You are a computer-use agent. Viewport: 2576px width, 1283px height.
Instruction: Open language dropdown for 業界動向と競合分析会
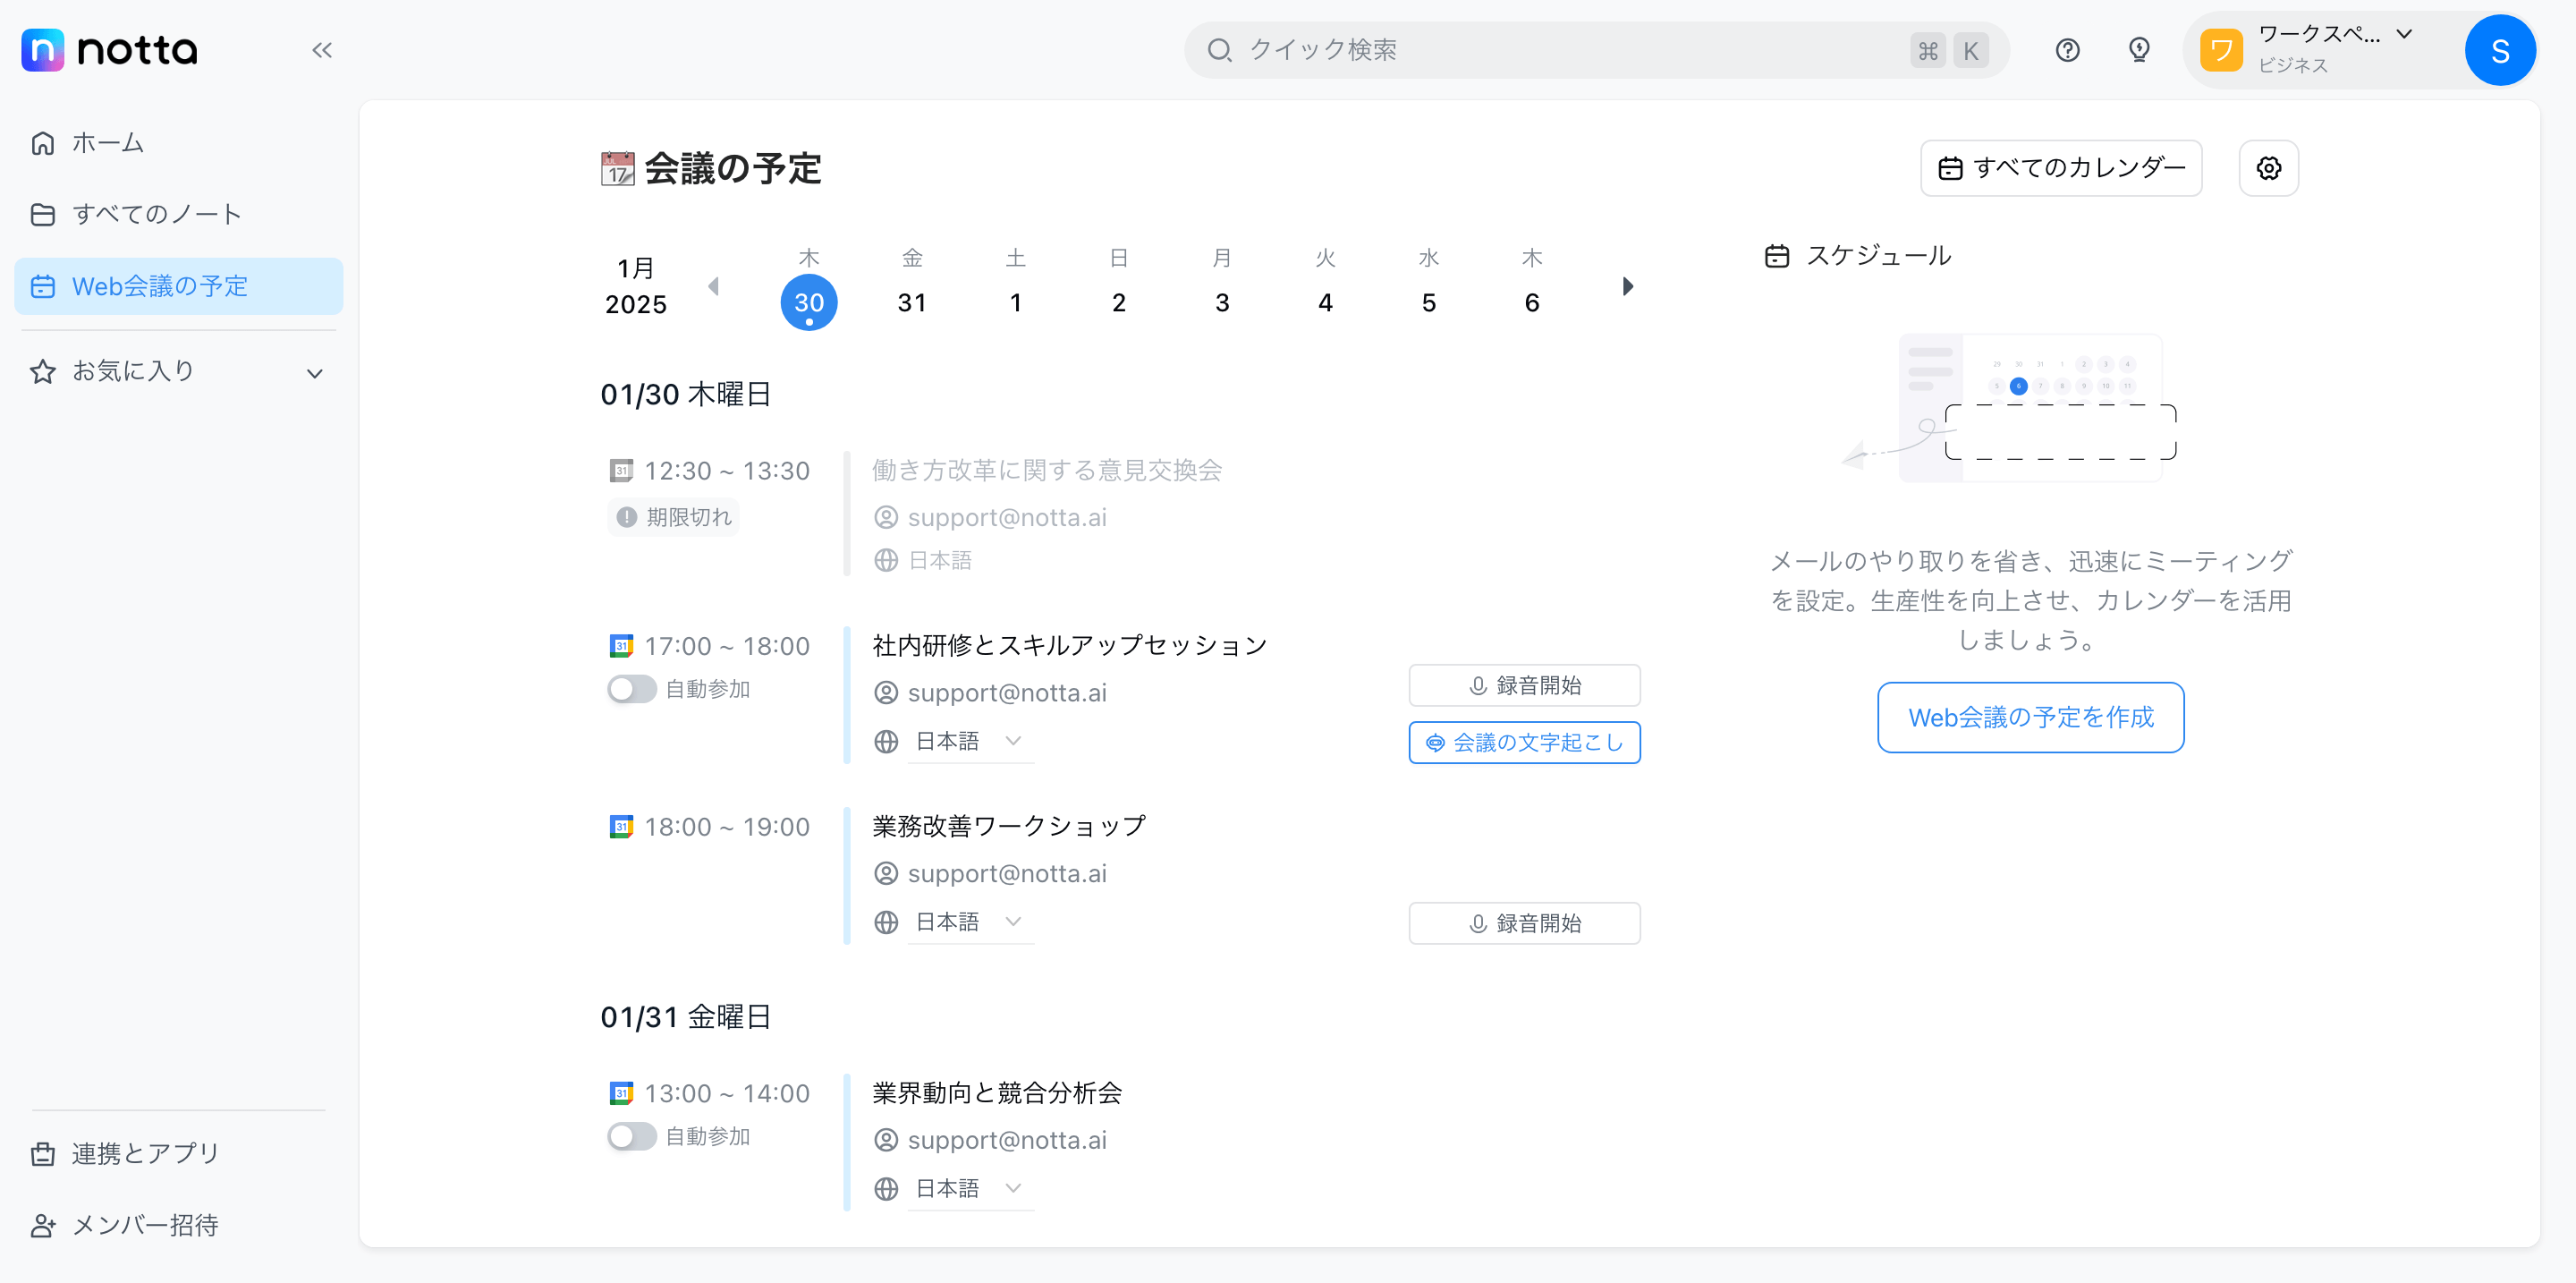tap(970, 1188)
